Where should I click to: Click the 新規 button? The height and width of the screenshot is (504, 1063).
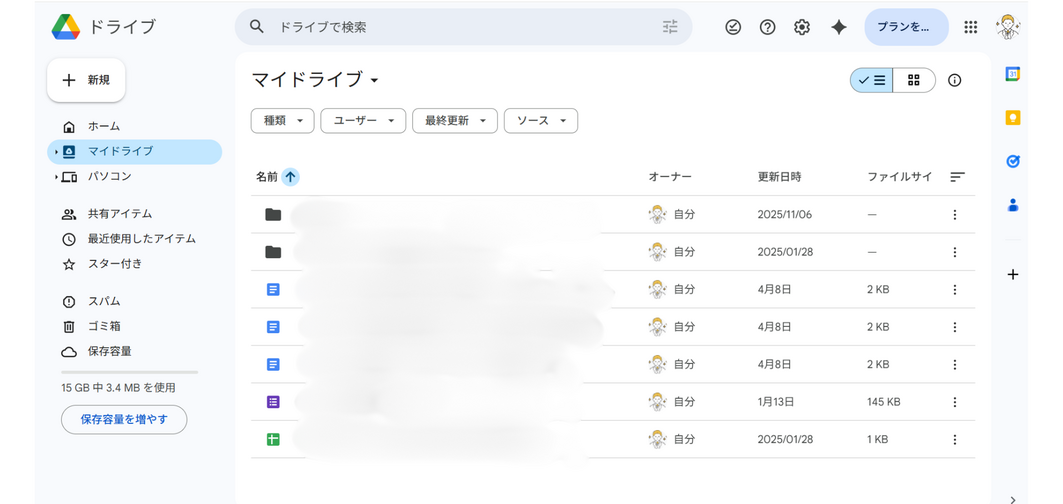pyautogui.click(x=86, y=80)
